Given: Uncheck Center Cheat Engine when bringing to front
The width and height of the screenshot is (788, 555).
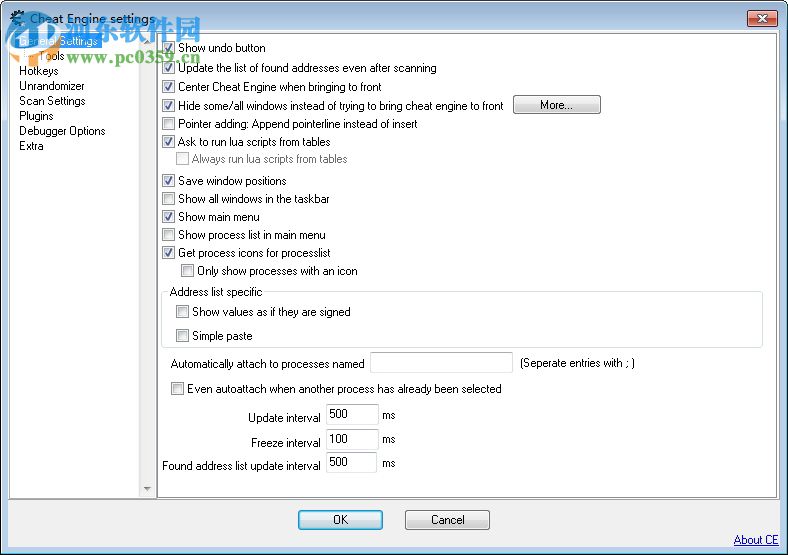Looking at the screenshot, I should pos(169,86).
